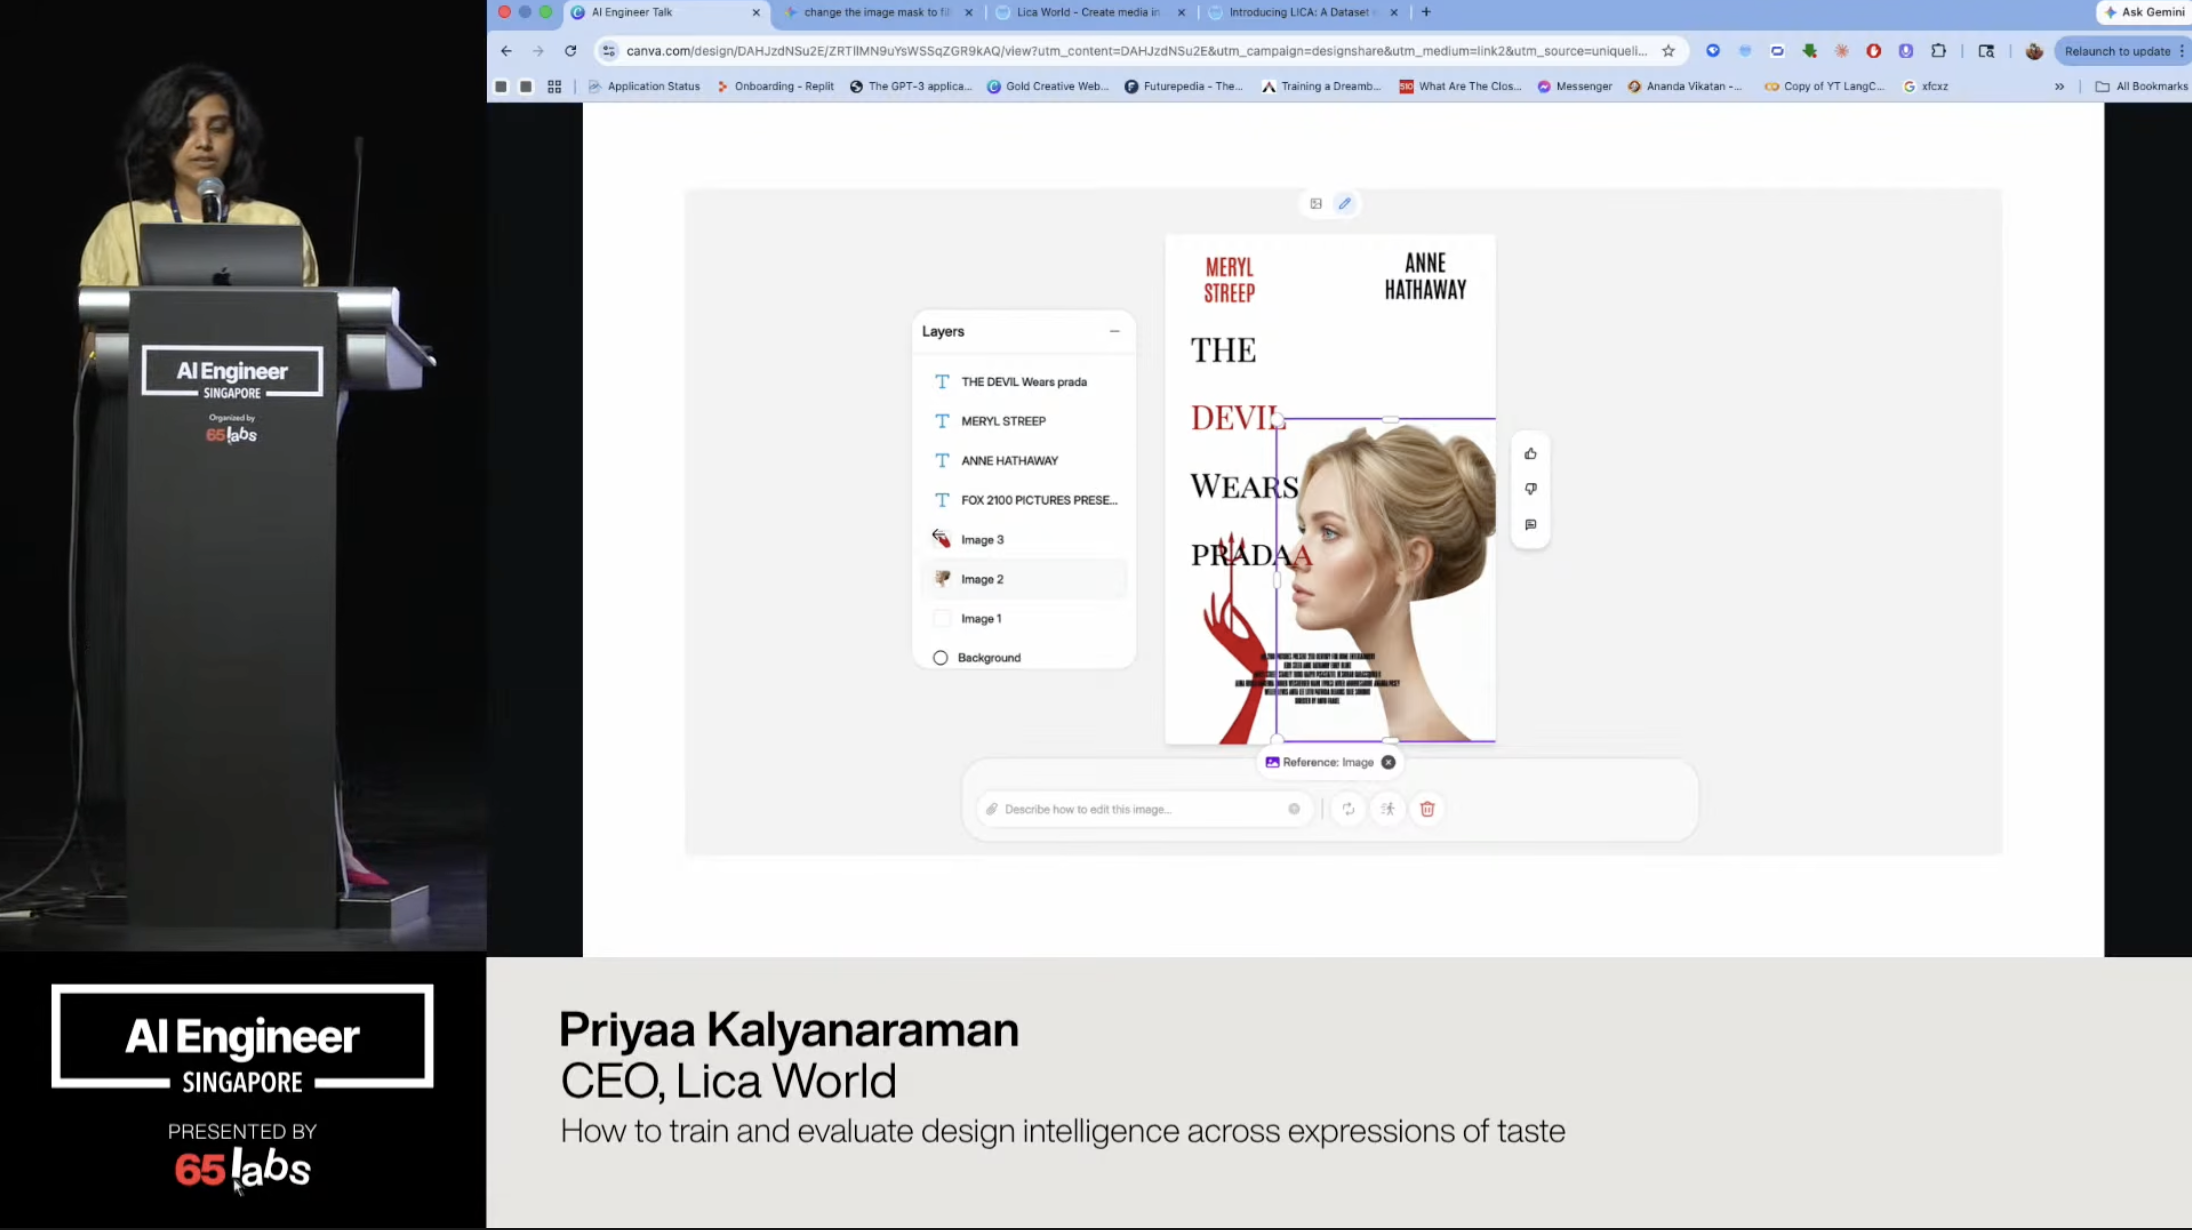
Task: Open the Application Status bookmark
Action: click(644, 87)
